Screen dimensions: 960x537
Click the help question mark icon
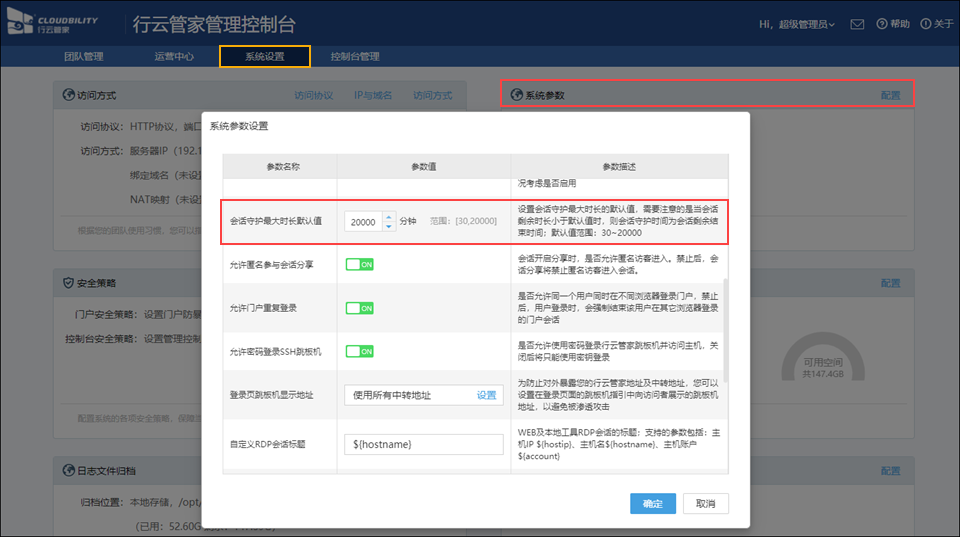(x=882, y=24)
